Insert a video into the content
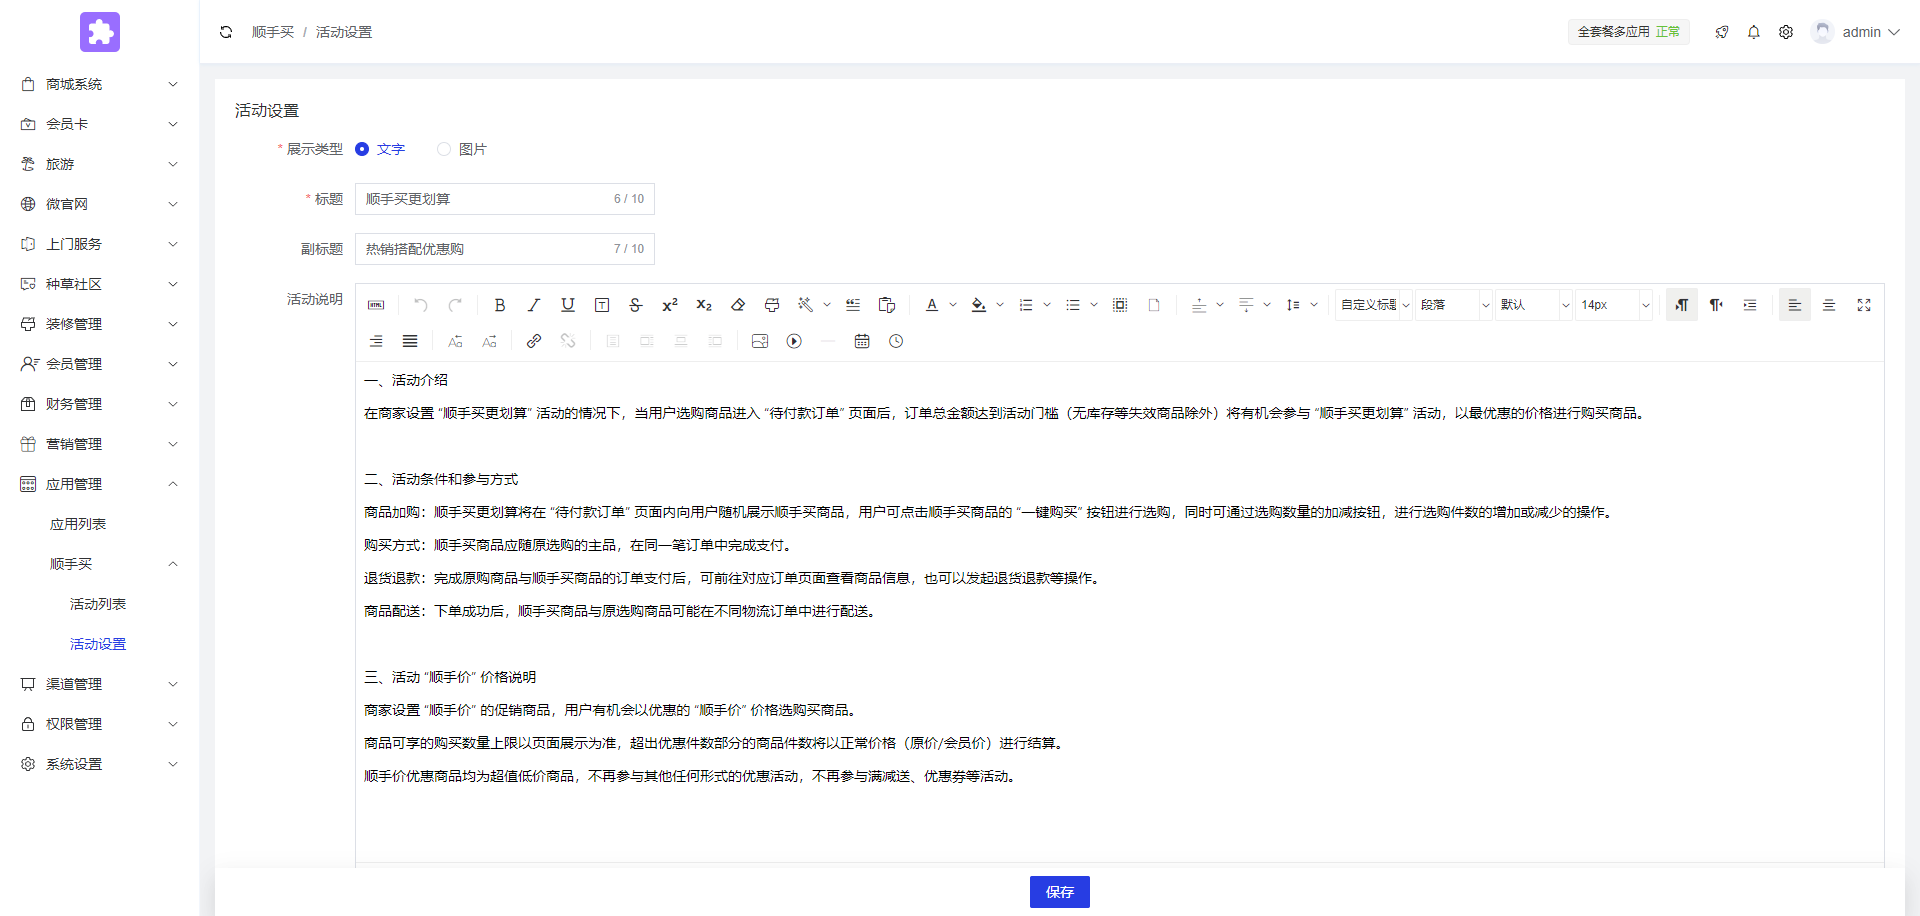Image resolution: width=1920 pixels, height=916 pixels. 794,341
